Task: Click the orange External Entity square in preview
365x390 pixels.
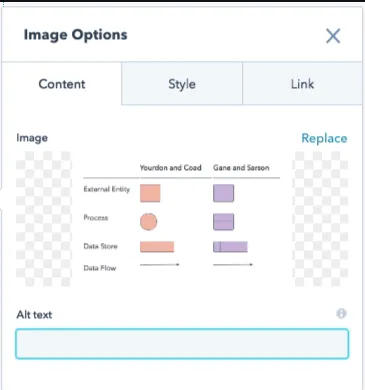Action: click(x=150, y=193)
